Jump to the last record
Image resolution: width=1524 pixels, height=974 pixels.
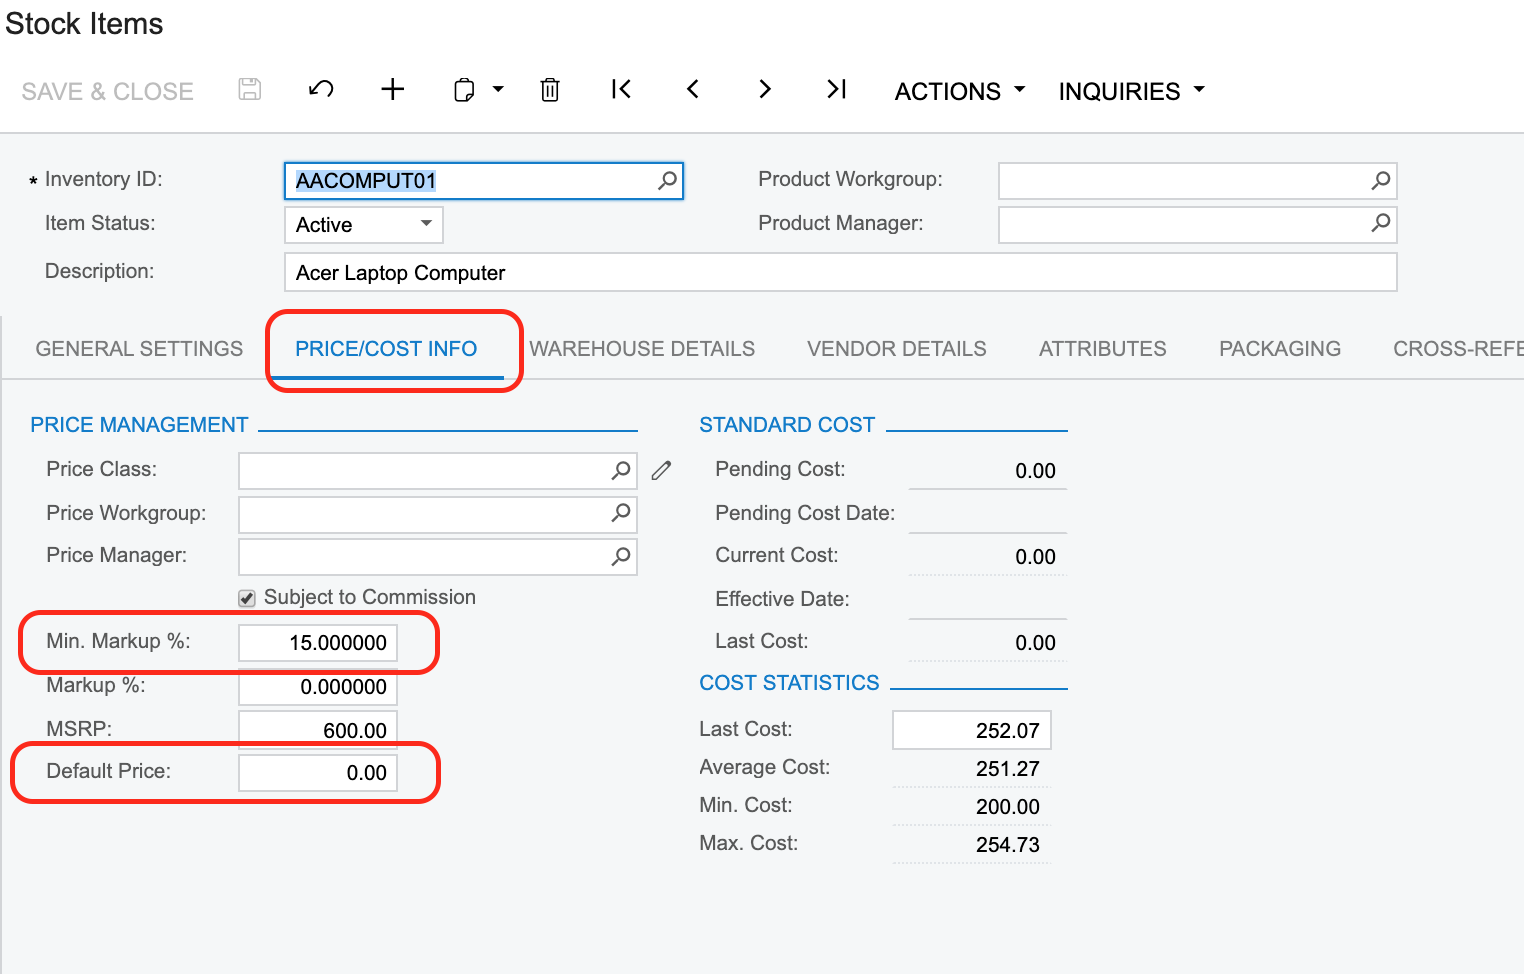tap(837, 90)
